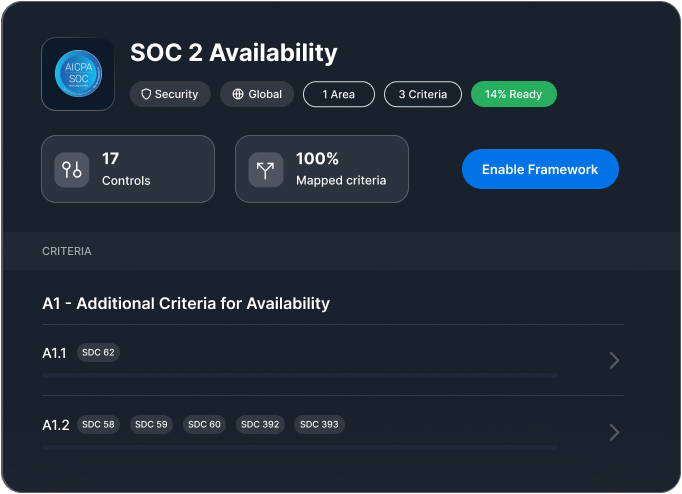Select the 3 Criteria pill
Screen dimensions: 682x494
tap(422, 94)
